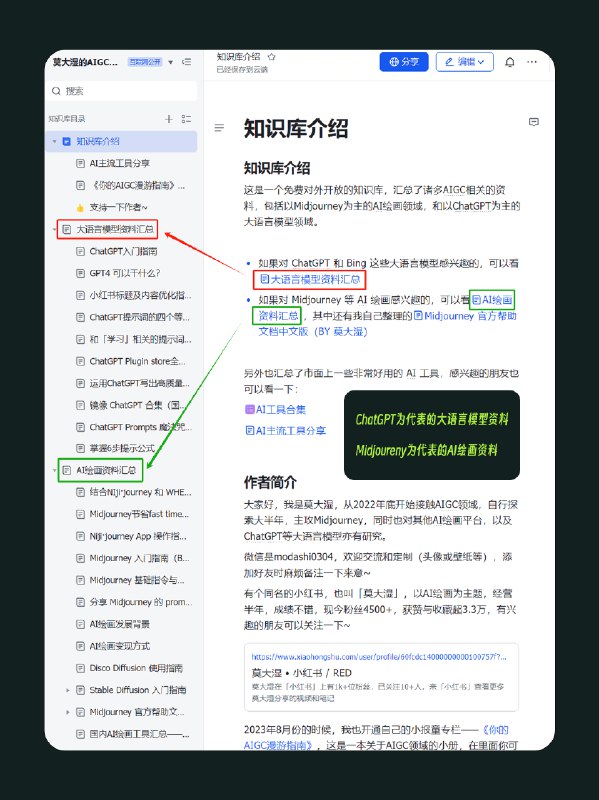Click the knowledge base name 莫大湿的AIGC
Image resolution: width=599 pixels, height=800 pixels.
coord(85,62)
